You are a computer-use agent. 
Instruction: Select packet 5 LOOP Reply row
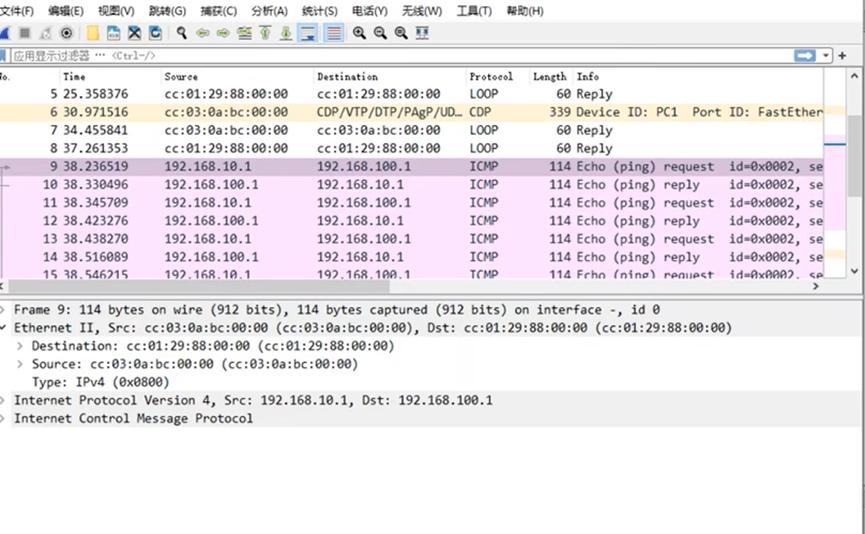(x=412, y=94)
